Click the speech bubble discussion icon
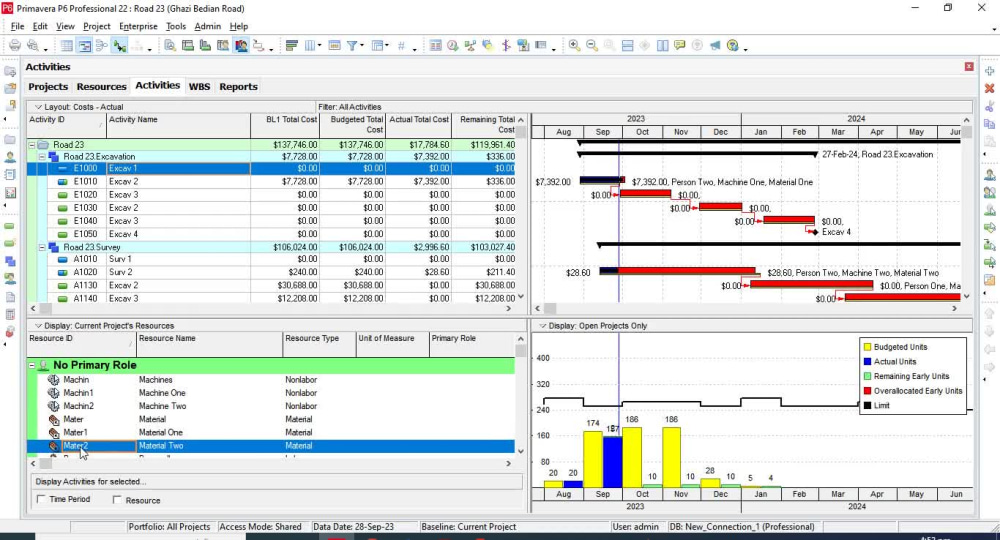Image resolution: width=1000 pixels, height=540 pixels. [x=680, y=45]
